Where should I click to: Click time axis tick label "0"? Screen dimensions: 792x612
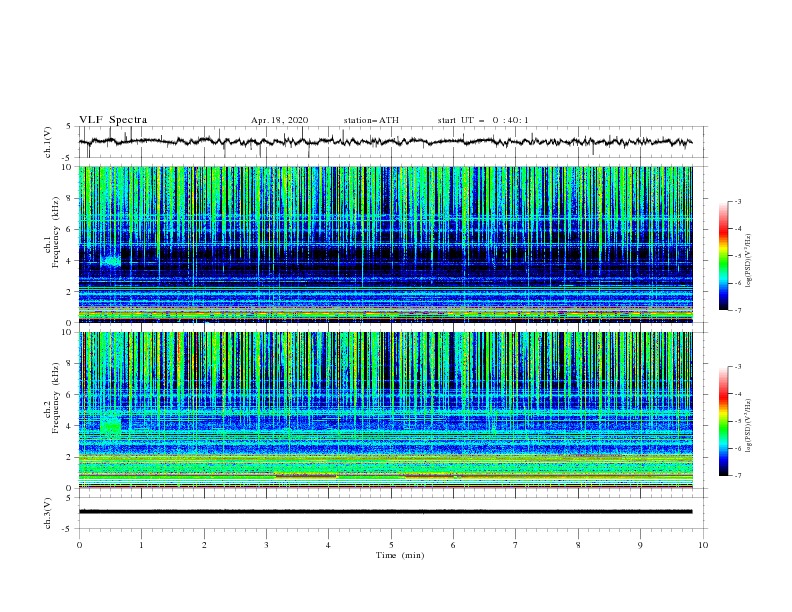[x=79, y=545]
